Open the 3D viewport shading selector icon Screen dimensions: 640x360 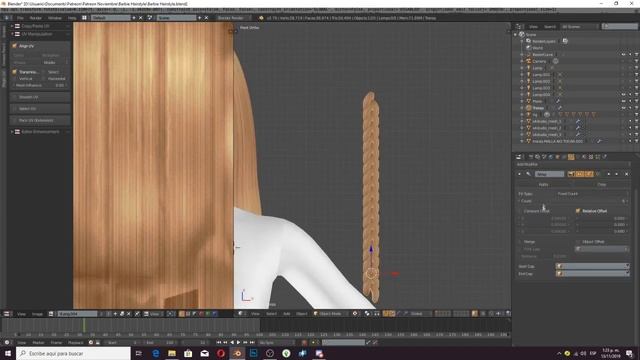[355, 313]
